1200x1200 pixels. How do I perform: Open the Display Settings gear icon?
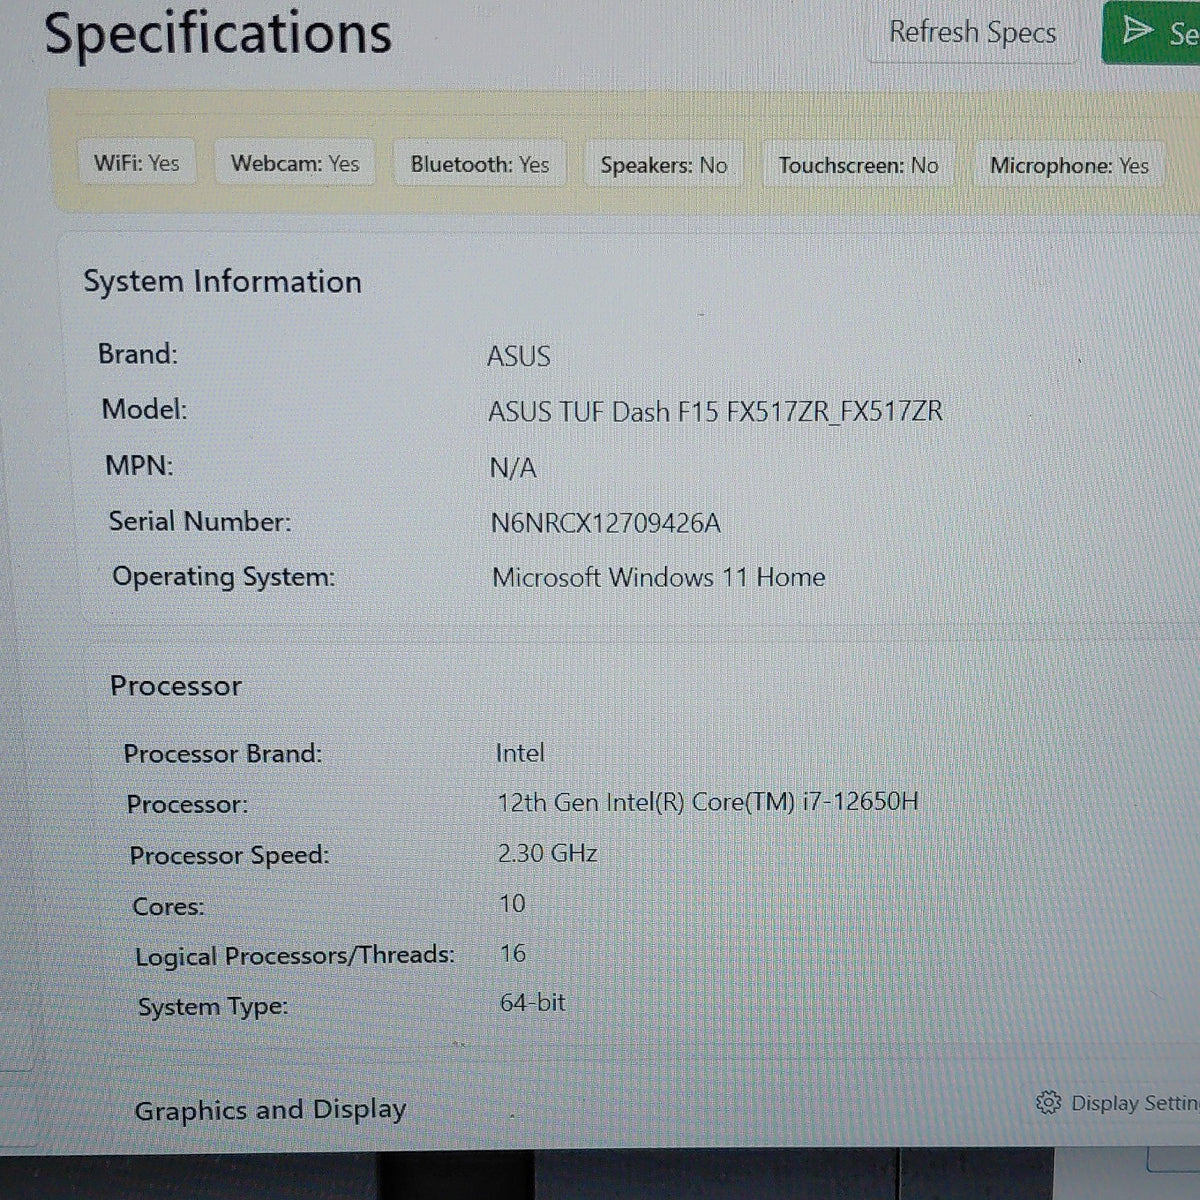(x=1048, y=1102)
